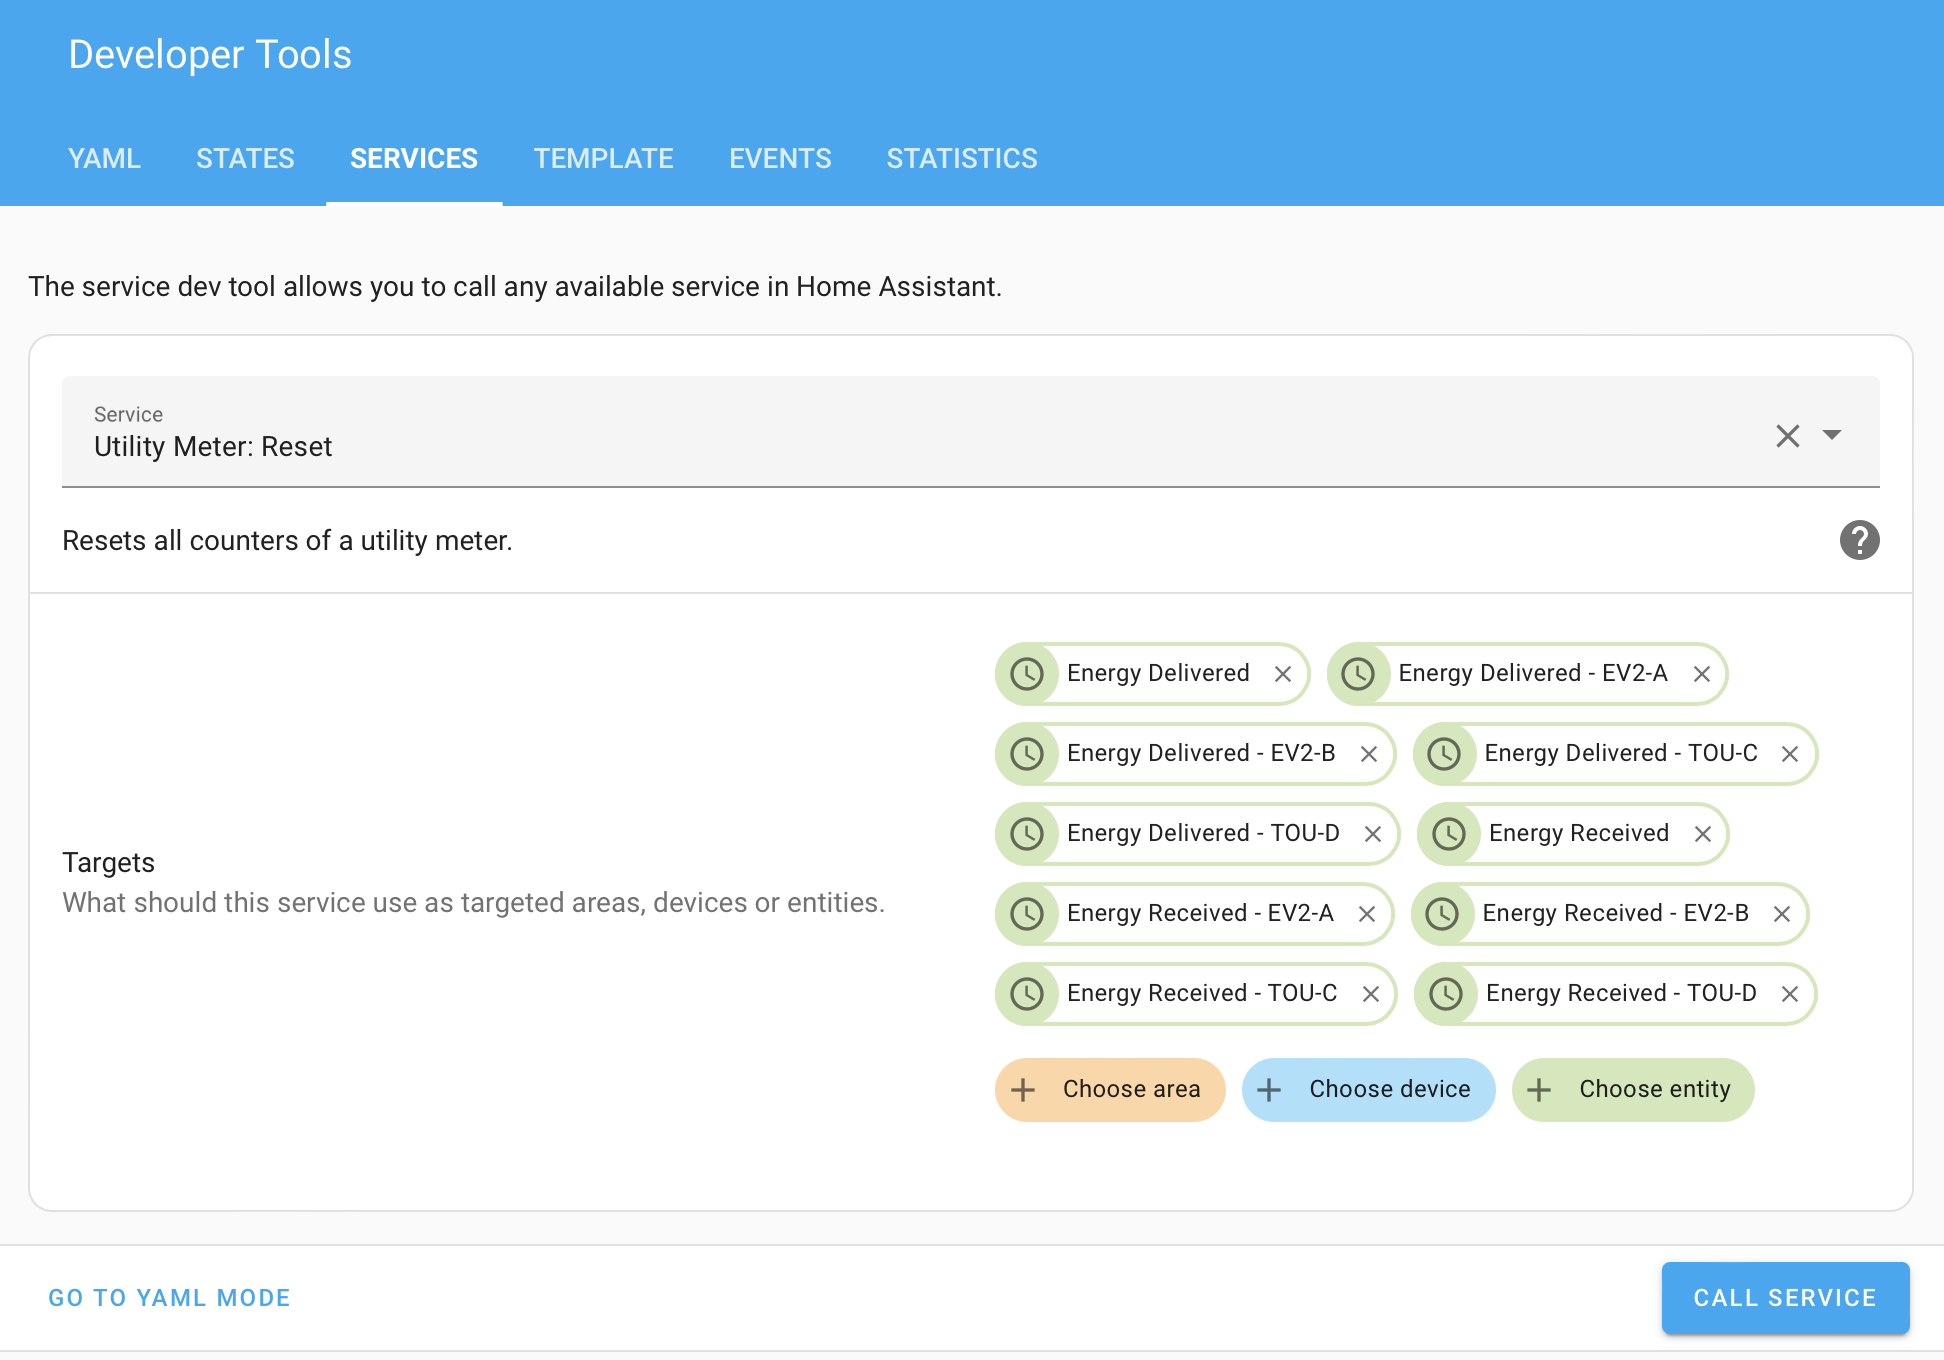This screenshot has width=1944, height=1360.
Task: Open the TEMPLATE tab
Action: [603, 158]
